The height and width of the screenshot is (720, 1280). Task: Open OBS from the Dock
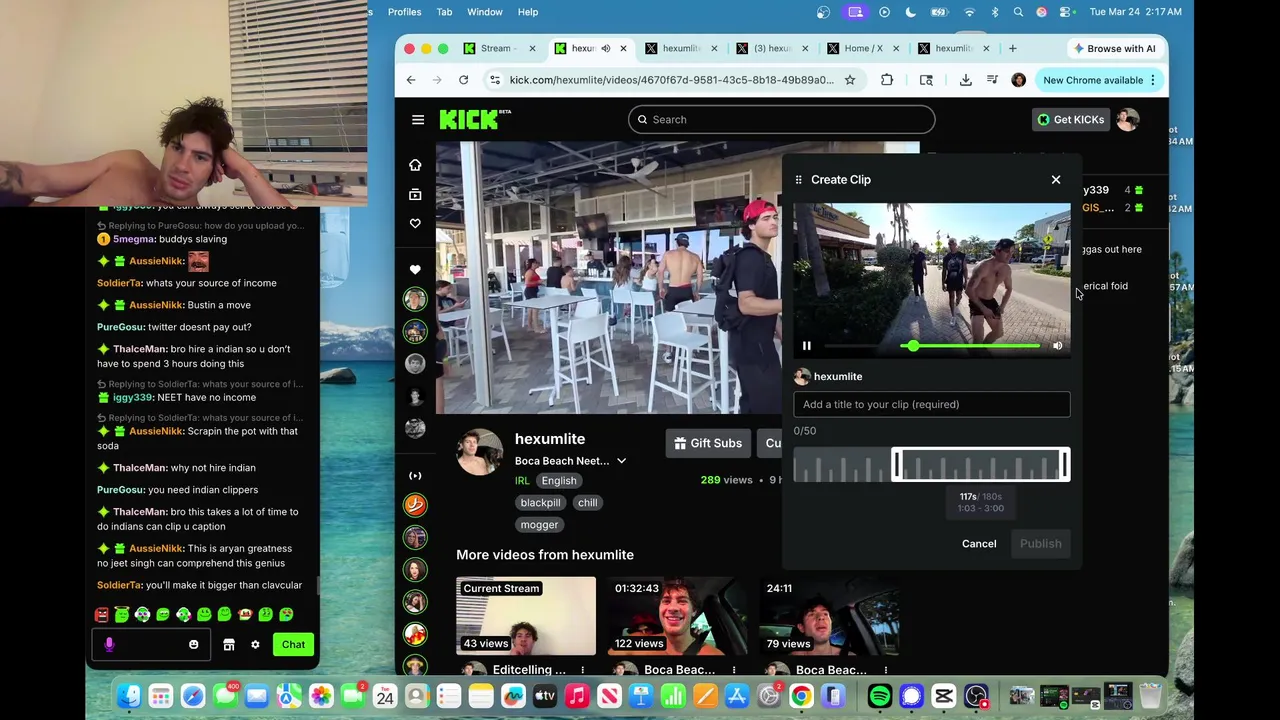pyautogui.click(x=975, y=696)
